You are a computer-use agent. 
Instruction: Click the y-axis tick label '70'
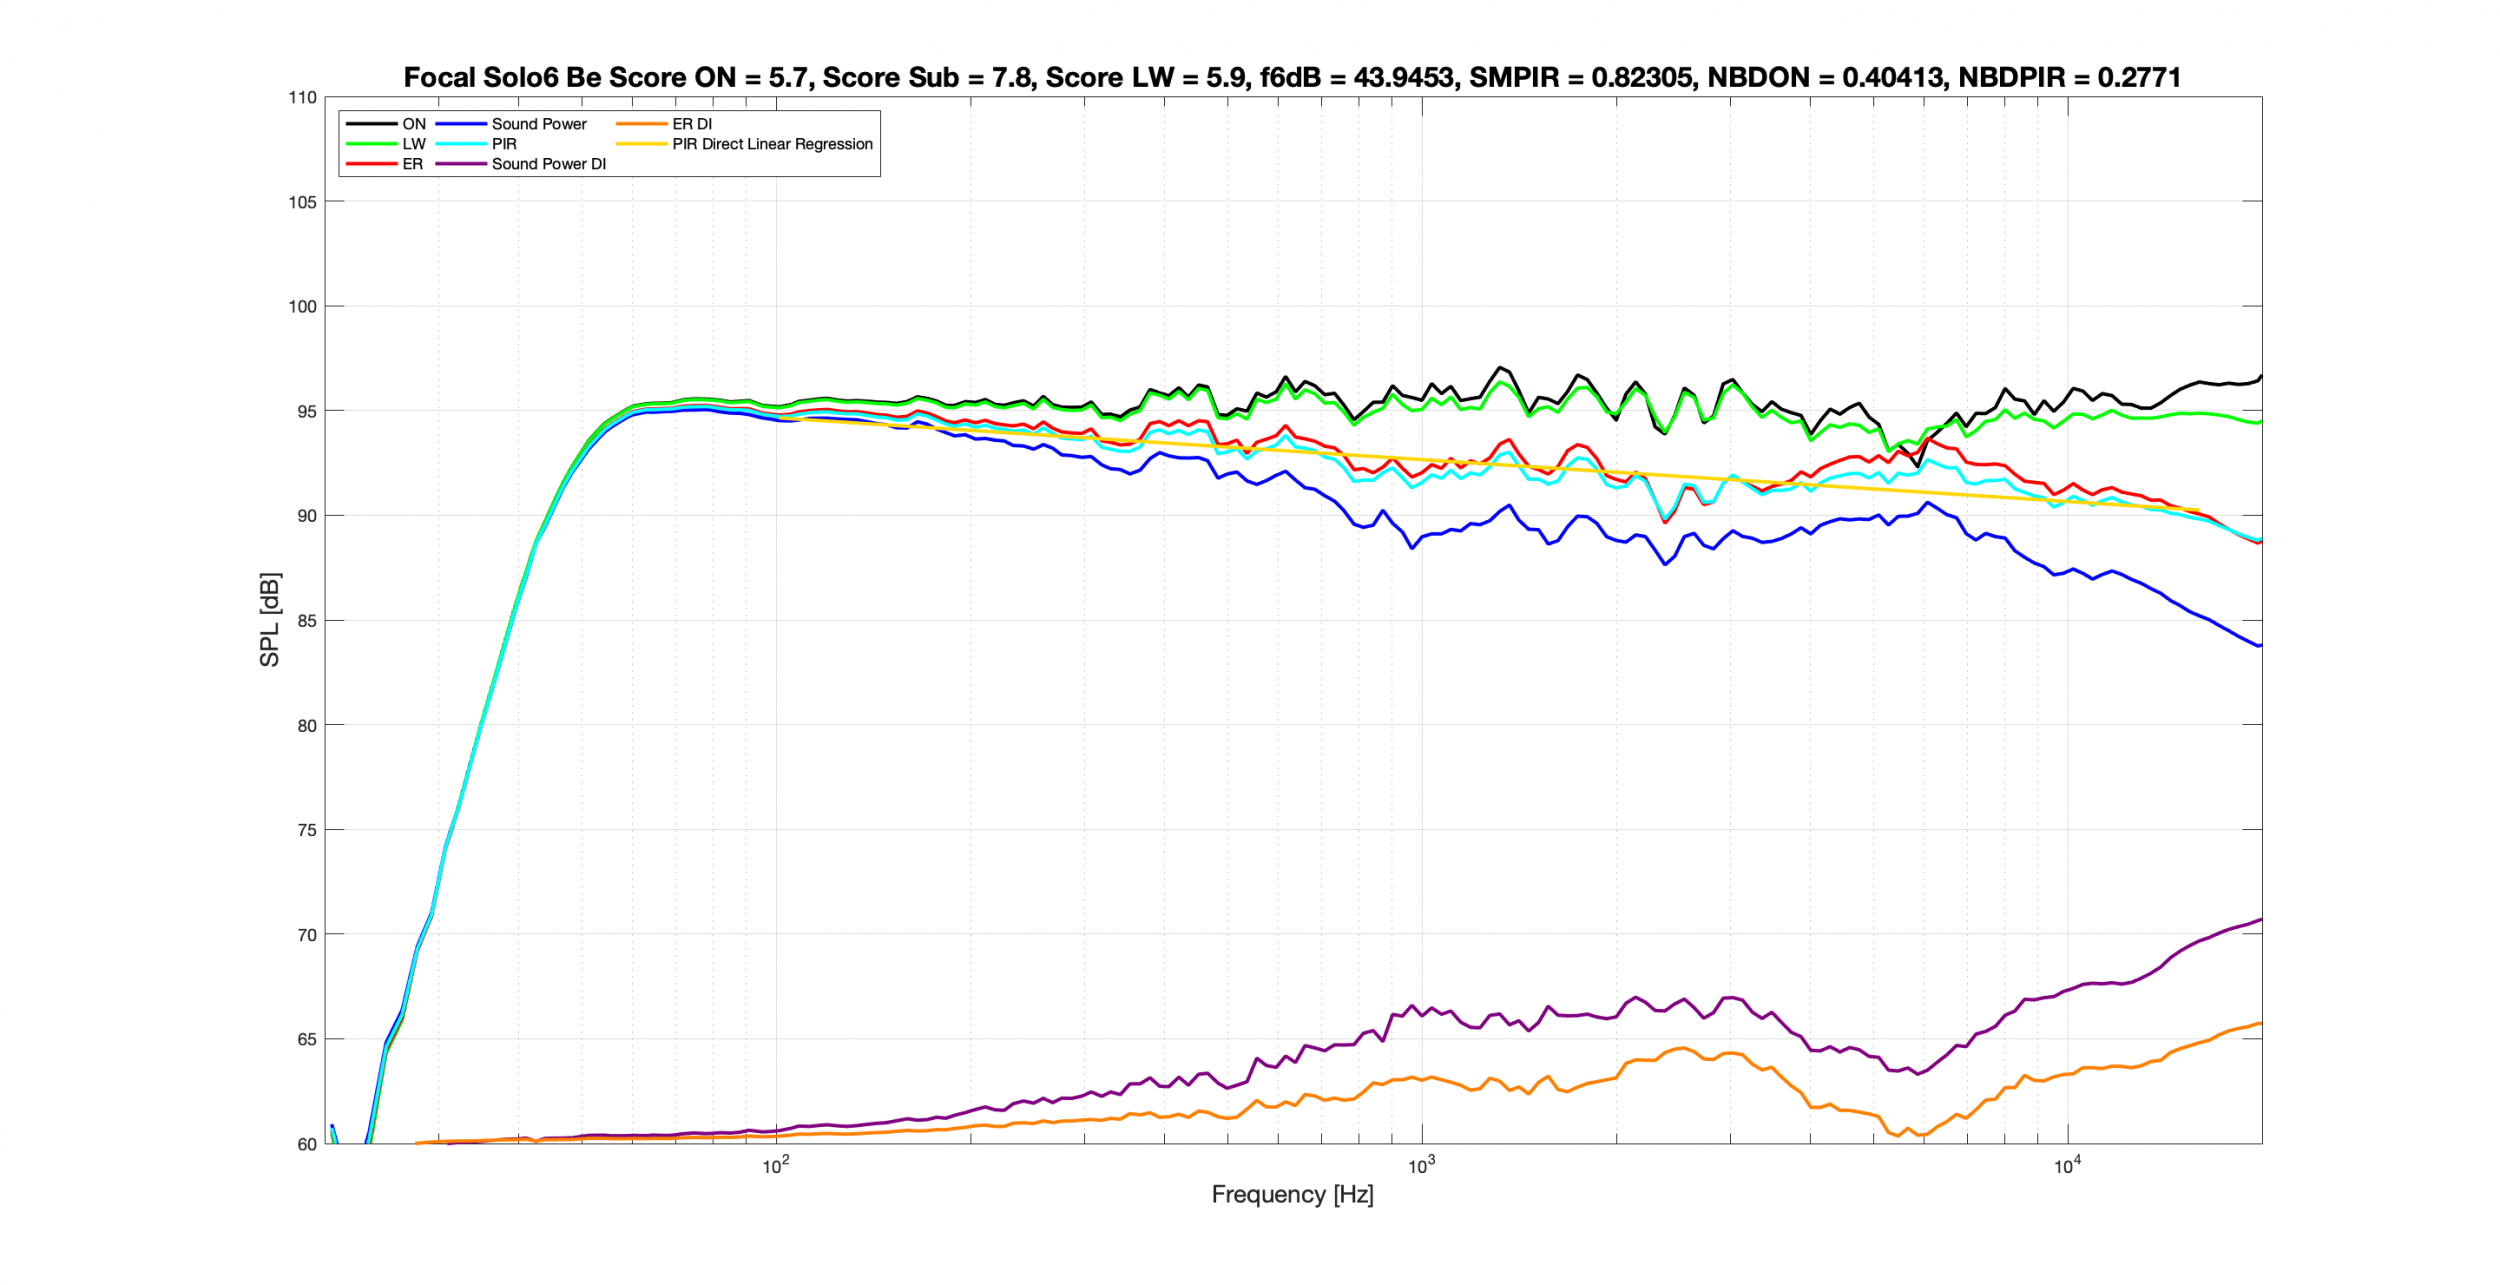pos(307,935)
